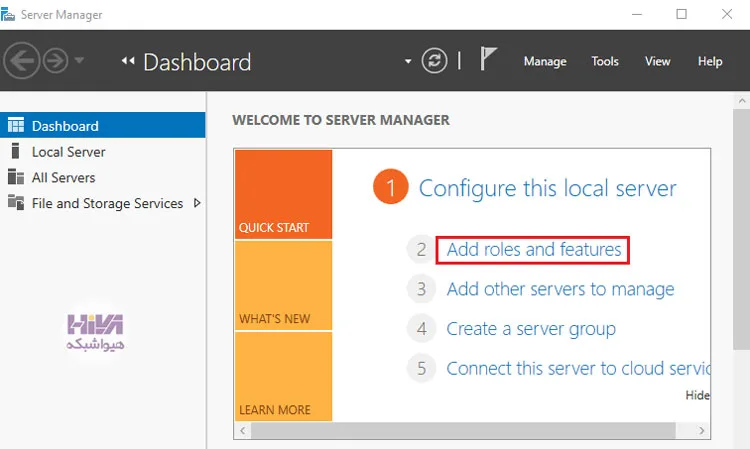Select Dashboard in the navigation pane
Image resolution: width=750 pixels, height=449 pixels.
[102, 125]
